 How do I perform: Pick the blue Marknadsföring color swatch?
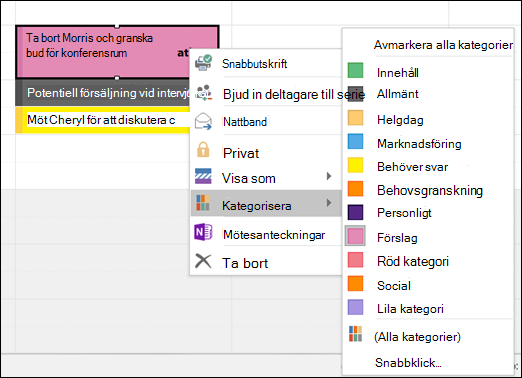[355, 141]
